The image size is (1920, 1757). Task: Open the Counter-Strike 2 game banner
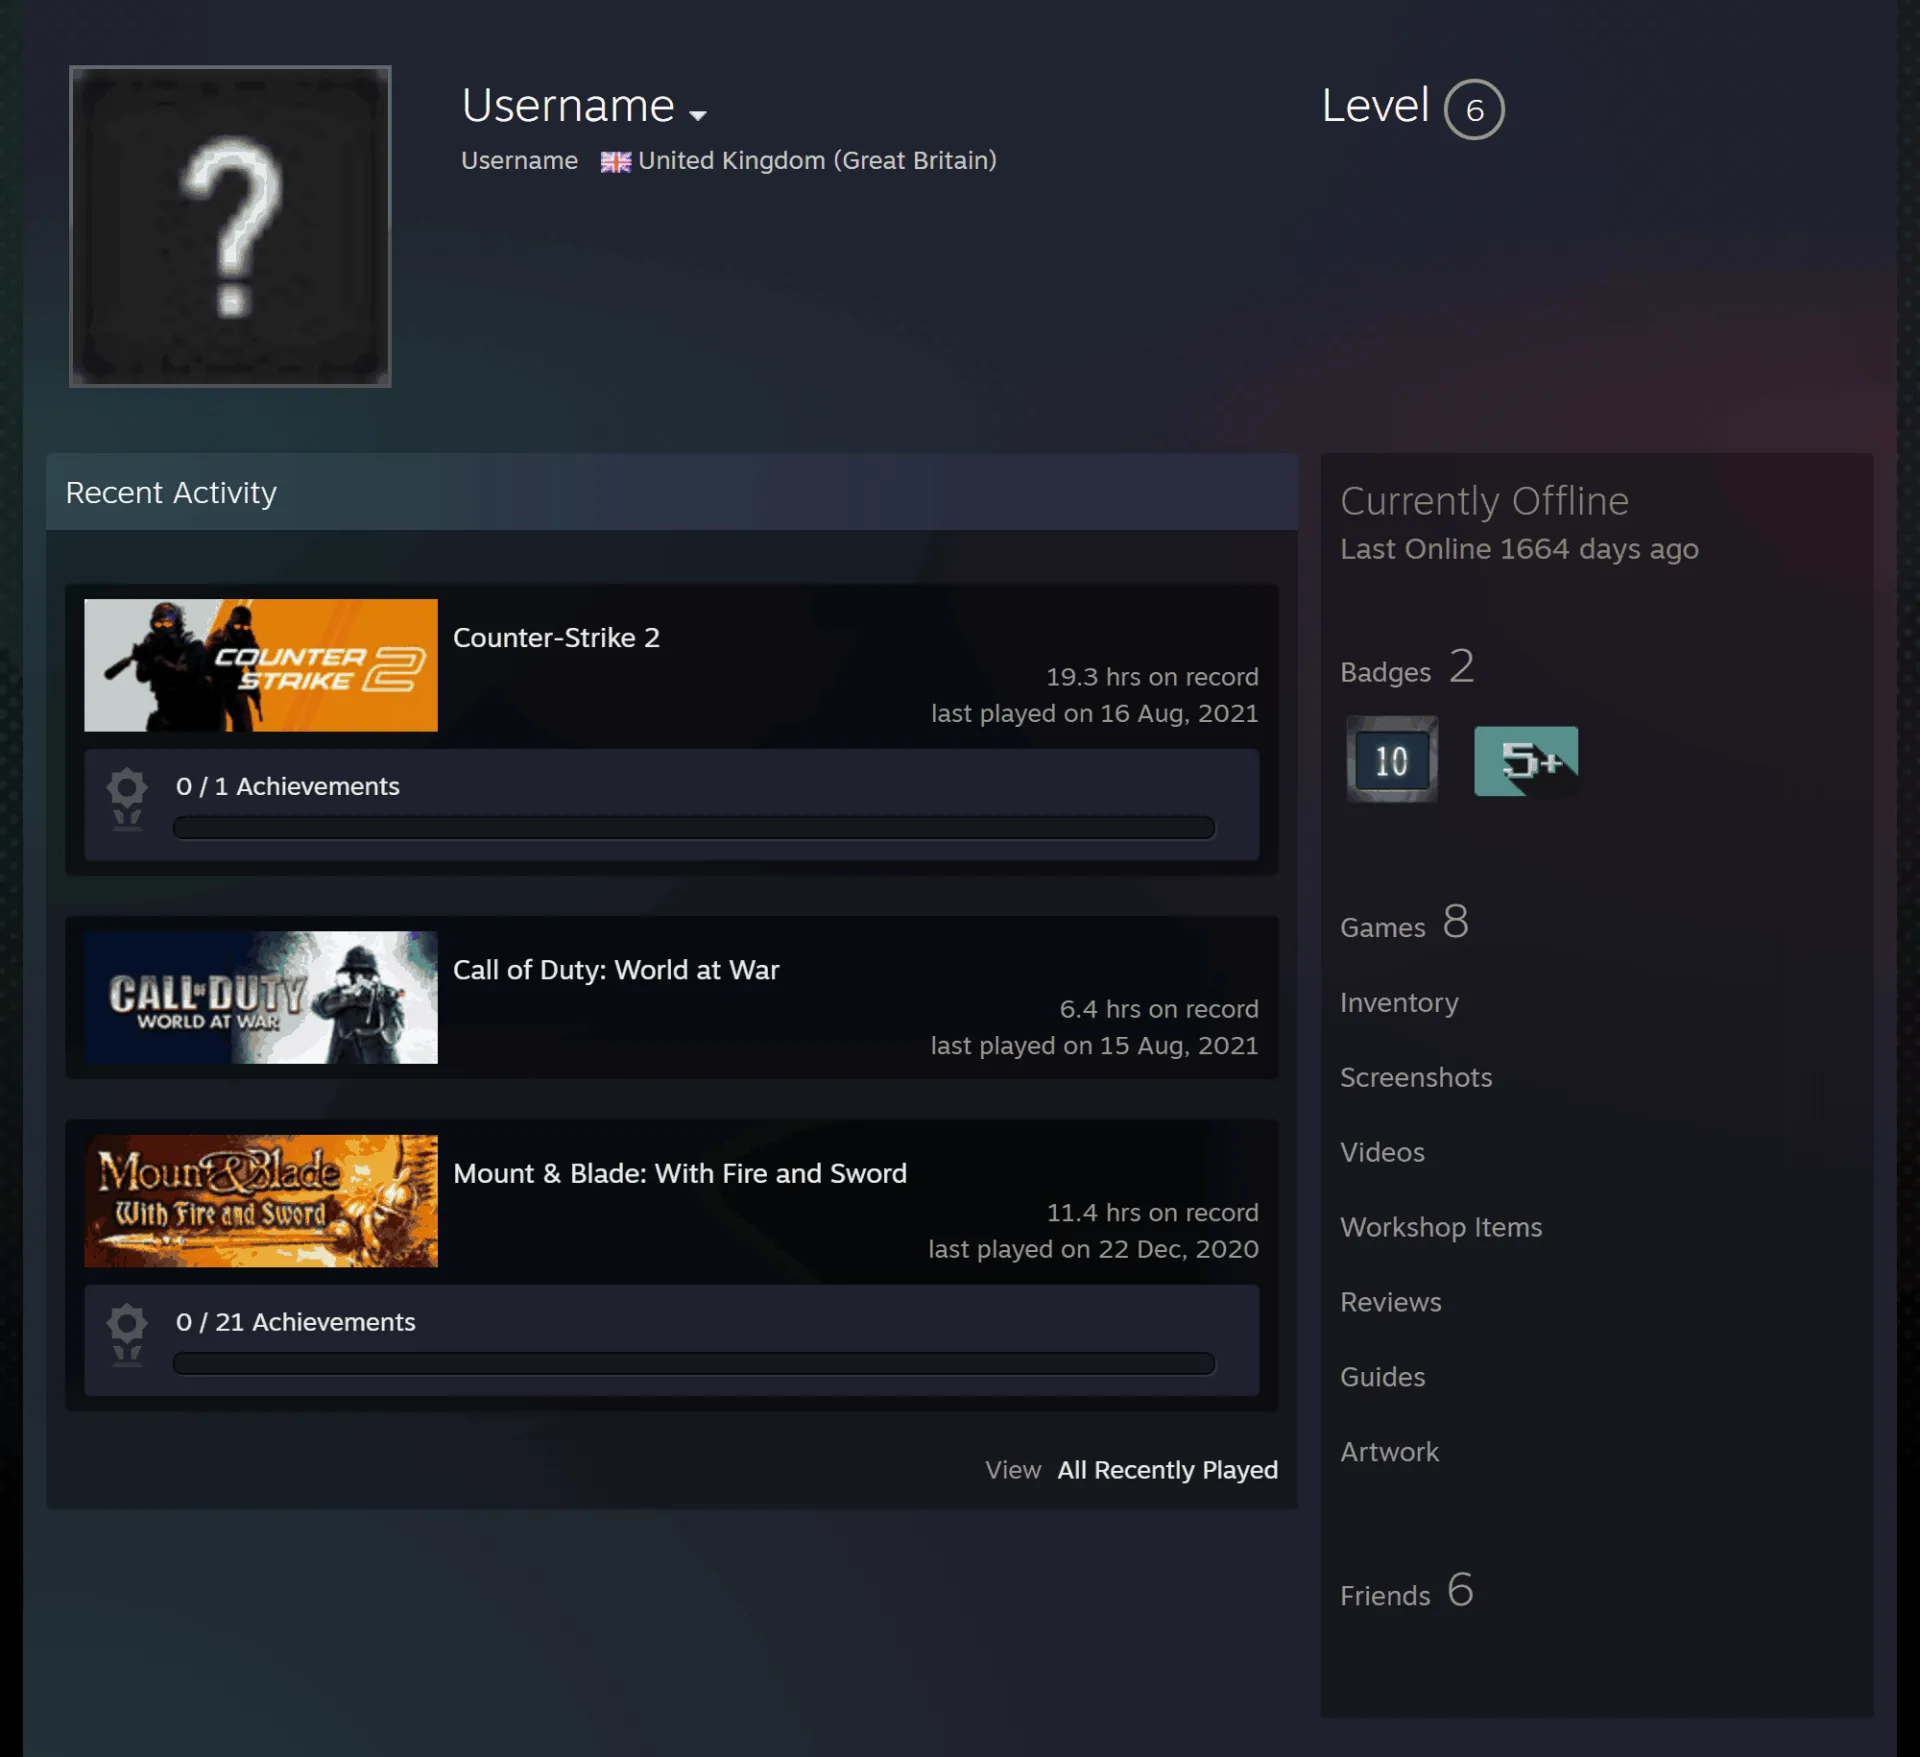261,665
